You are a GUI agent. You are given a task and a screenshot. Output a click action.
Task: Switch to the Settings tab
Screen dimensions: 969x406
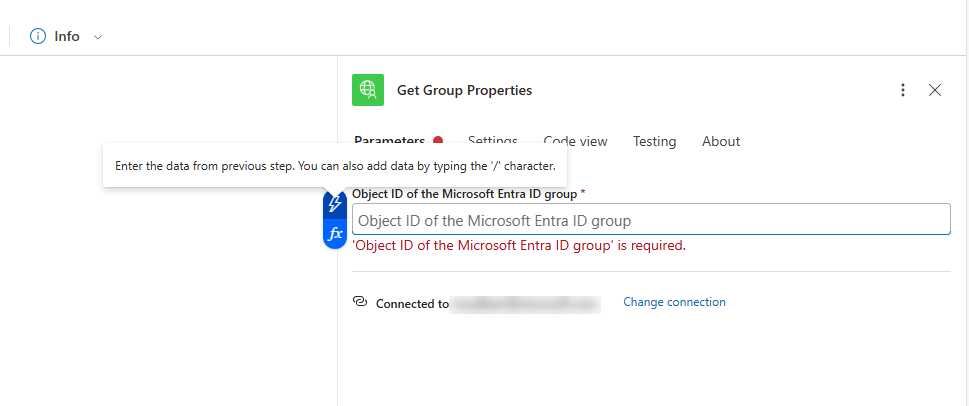(493, 141)
